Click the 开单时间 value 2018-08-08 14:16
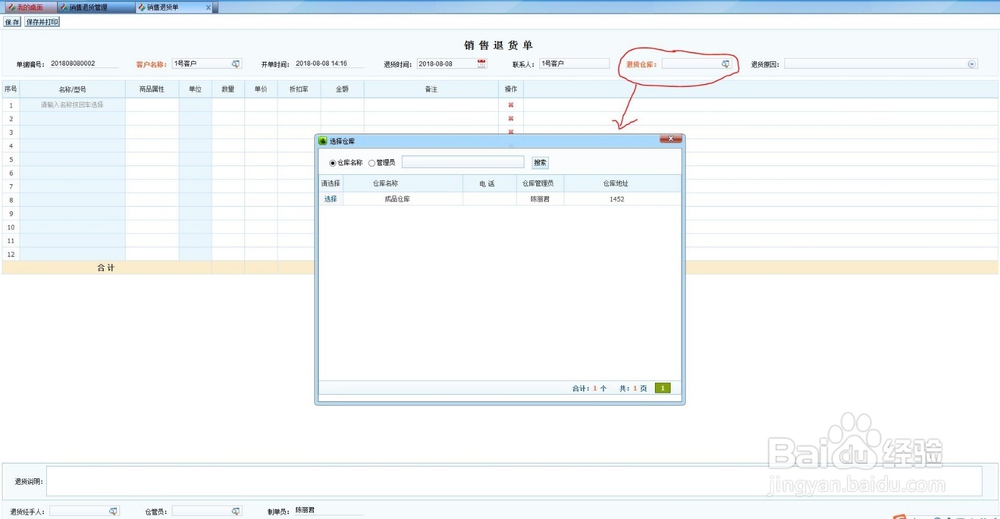This screenshot has width=1000, height=519. pyautogui.click(x=321, y=64)
